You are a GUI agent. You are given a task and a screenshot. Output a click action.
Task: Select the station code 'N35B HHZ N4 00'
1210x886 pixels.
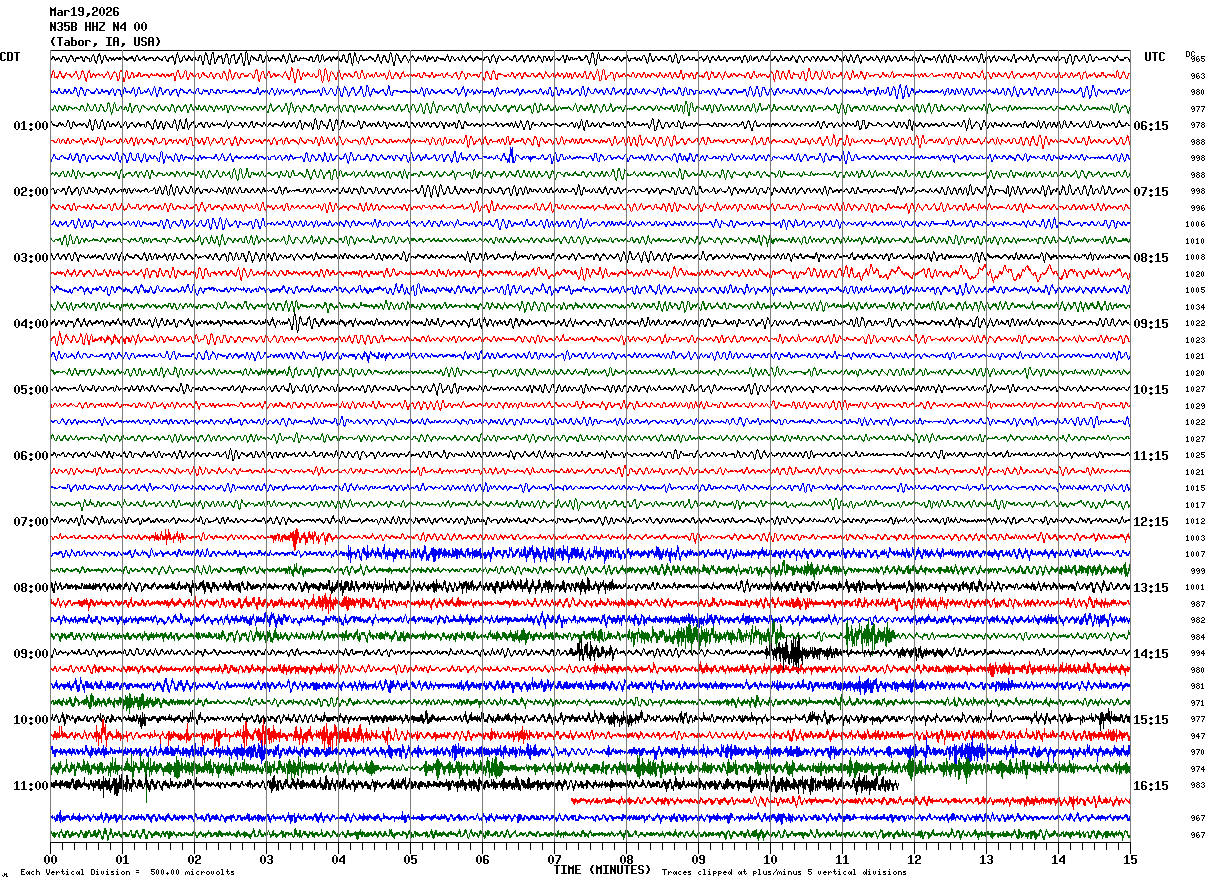[98, 27]
